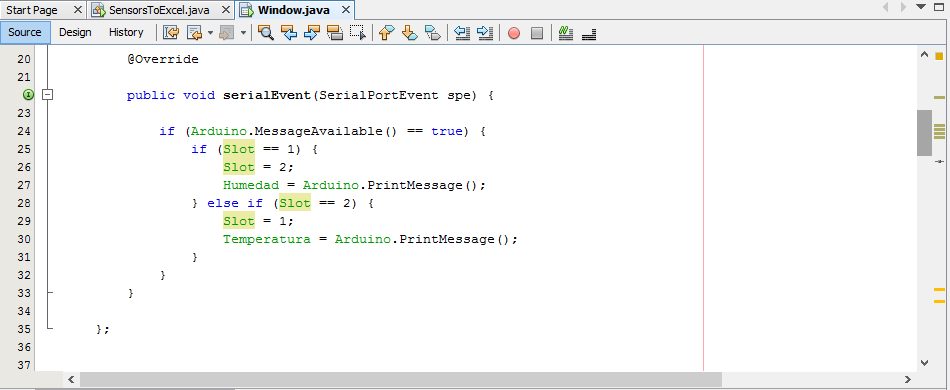The width and height of the screenshot is (950, 390).
Task: Click the Last Edit toolbar icon
Action: 171,33
